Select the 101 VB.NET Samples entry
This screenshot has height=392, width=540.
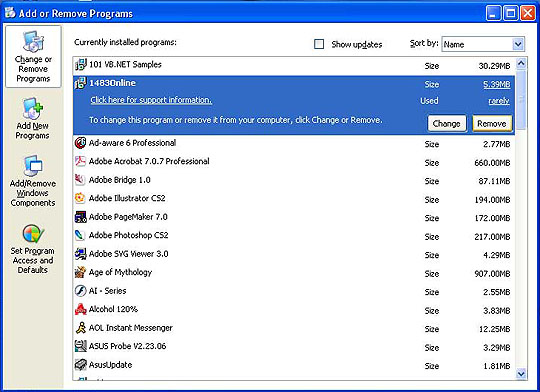(294, 65)
